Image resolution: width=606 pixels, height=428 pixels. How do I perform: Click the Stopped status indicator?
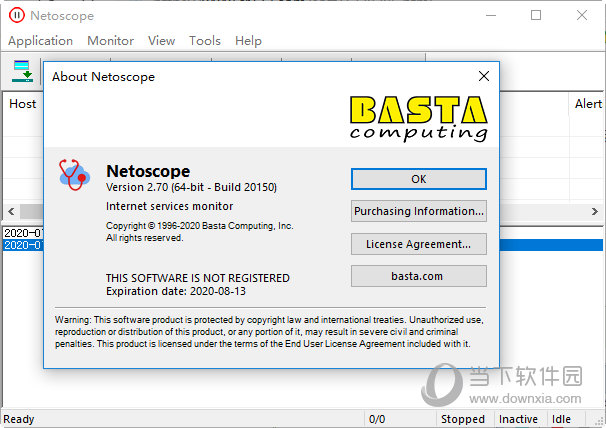pyautogui.click(x=463, y=419)
